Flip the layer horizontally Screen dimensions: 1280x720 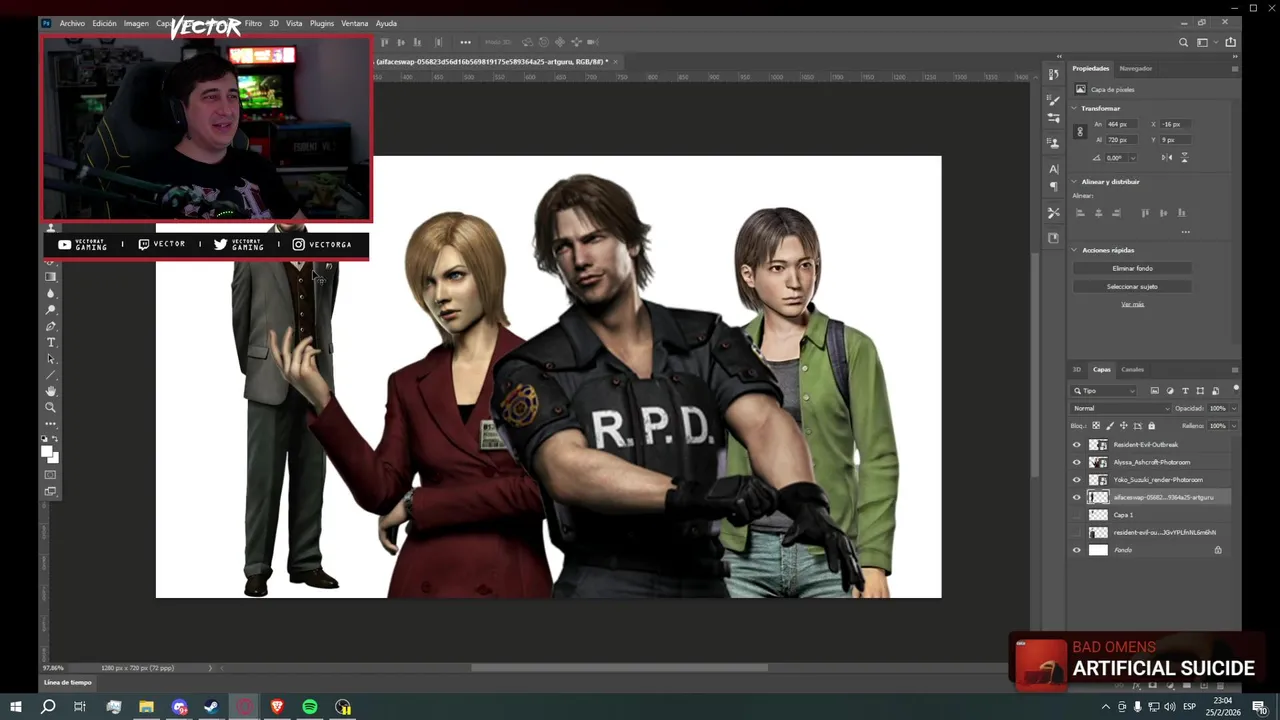click(x=1167, y=157)
